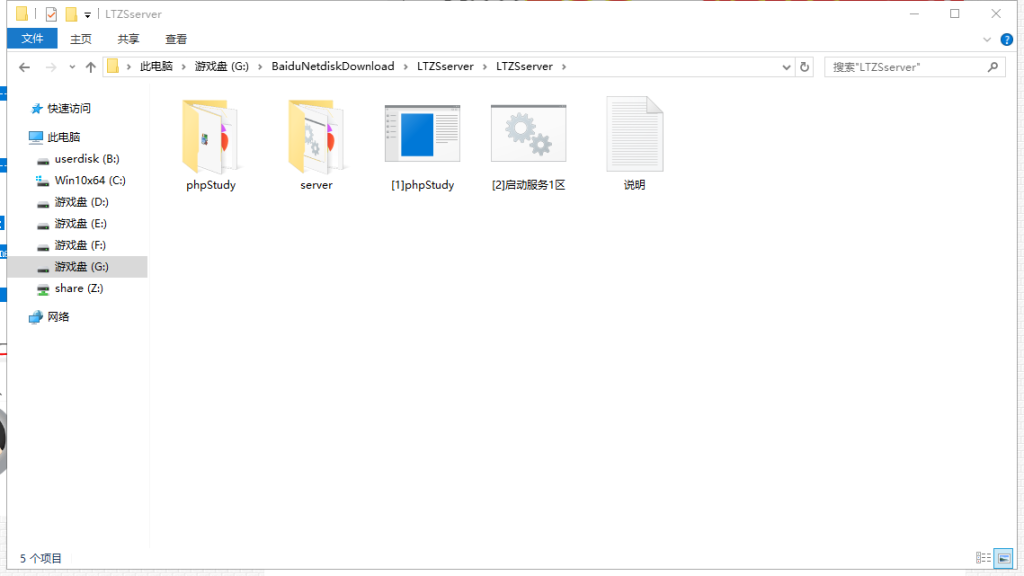The width and height of the screenshot is (1024, 576).
Task: Click the properties checkmark quick access icon
Action: point(51,14)
